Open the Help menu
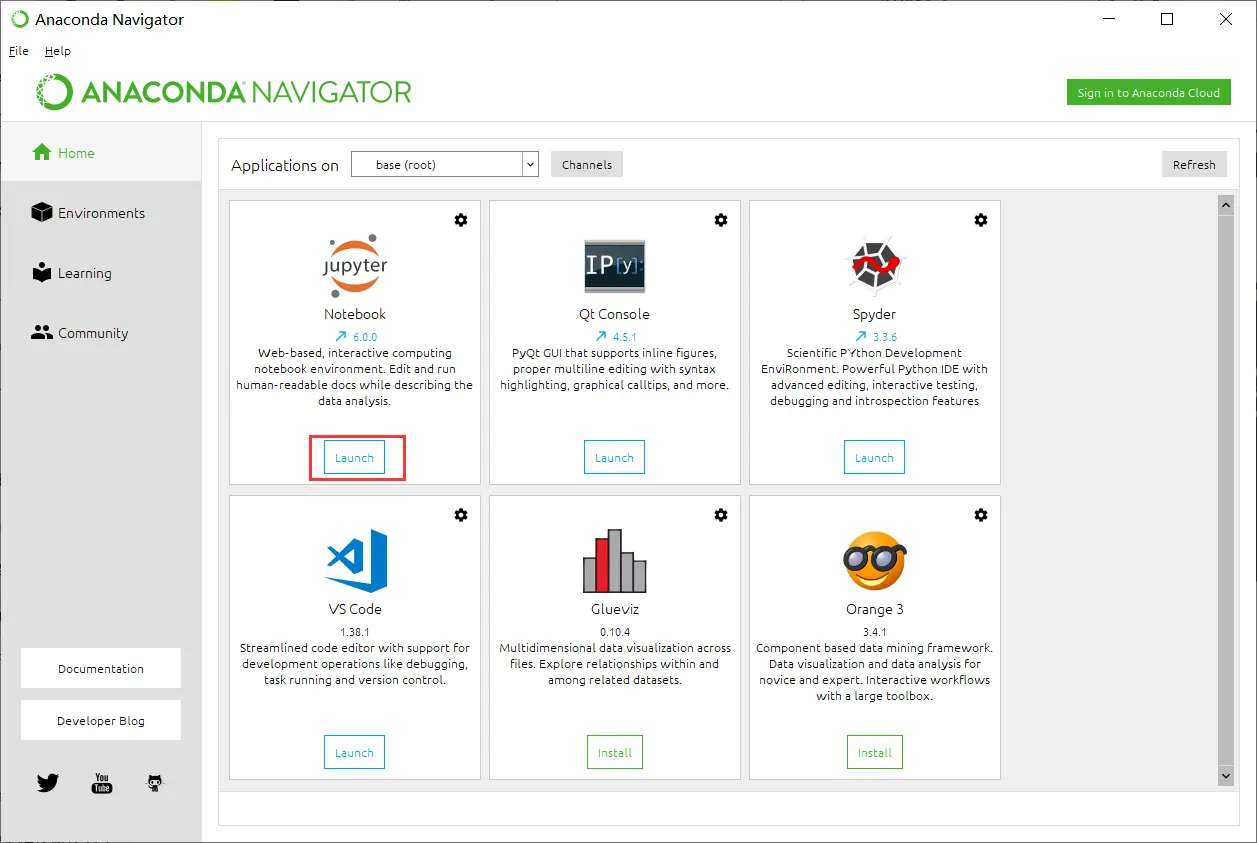The width and height of the screenshot is (1257, 843). coord(58,51)
